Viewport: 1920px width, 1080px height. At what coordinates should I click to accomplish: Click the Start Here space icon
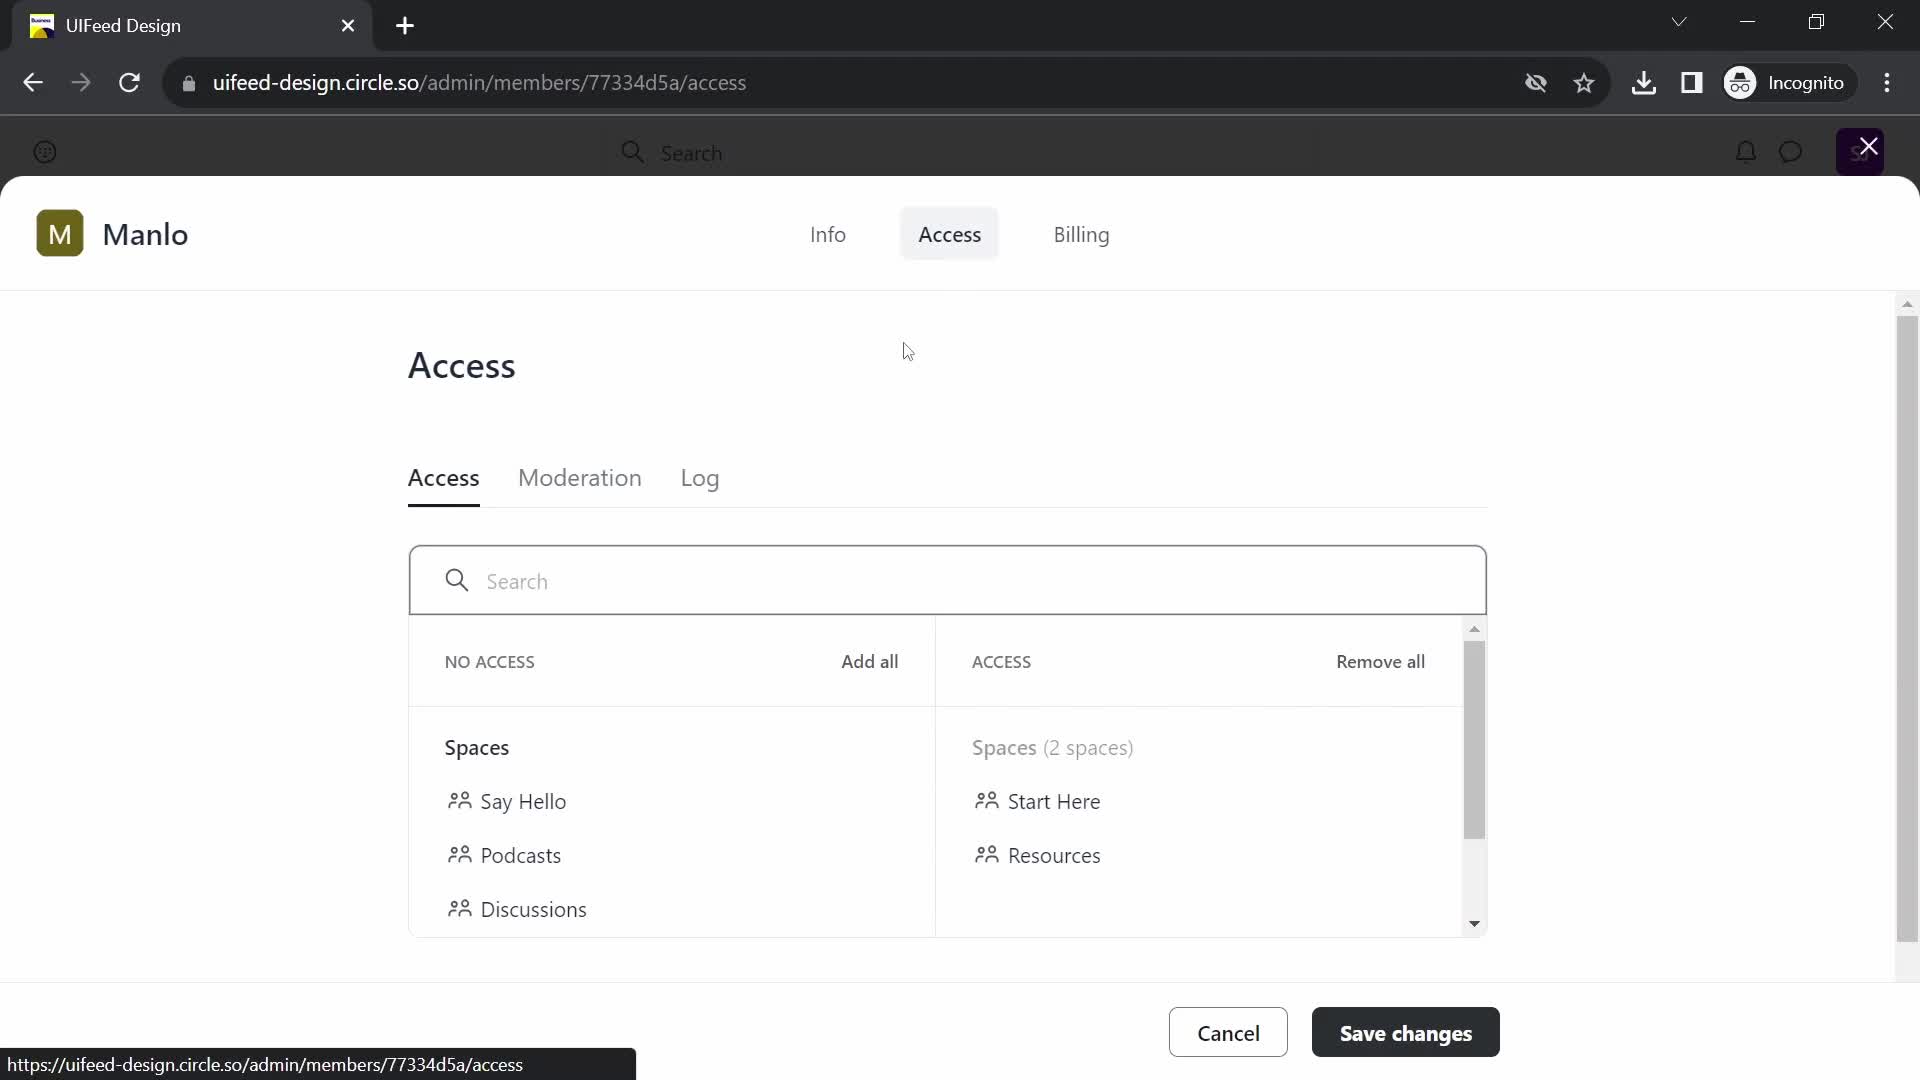pyautogui.click(x=987, y=801)
